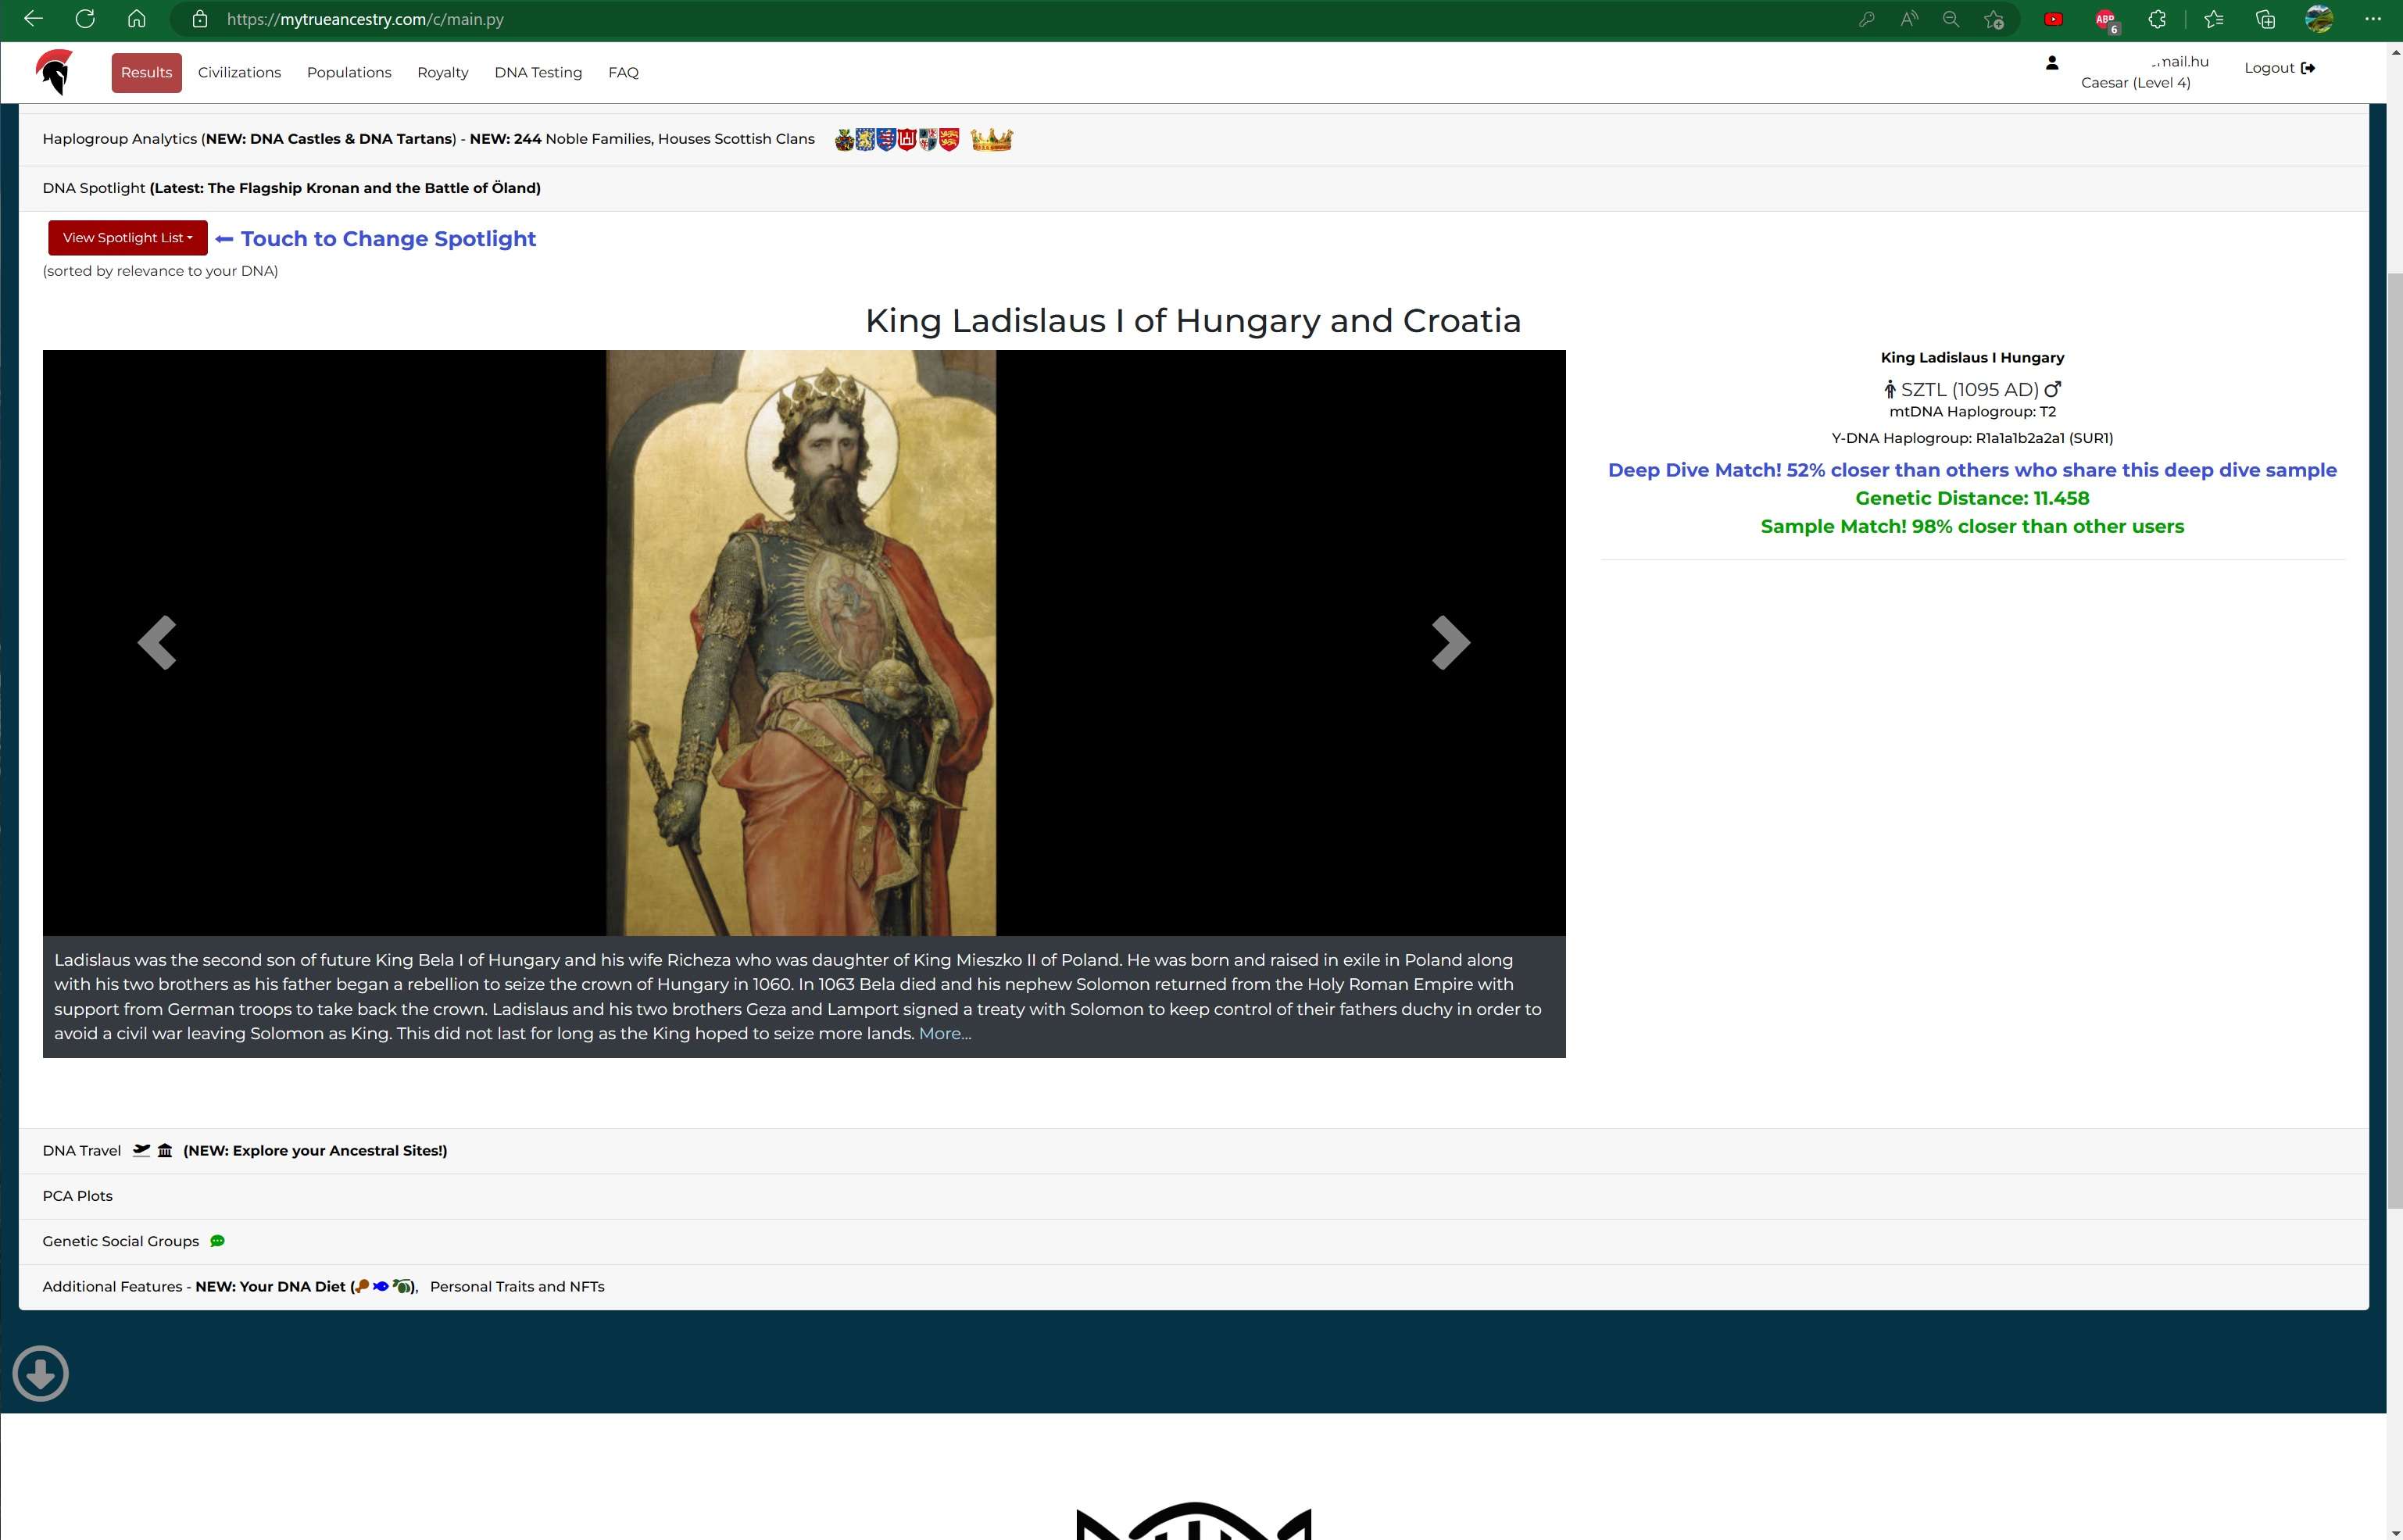Show the next spotlight slide
This screenshot has height=1540, width=2403.
[1450, 642]
